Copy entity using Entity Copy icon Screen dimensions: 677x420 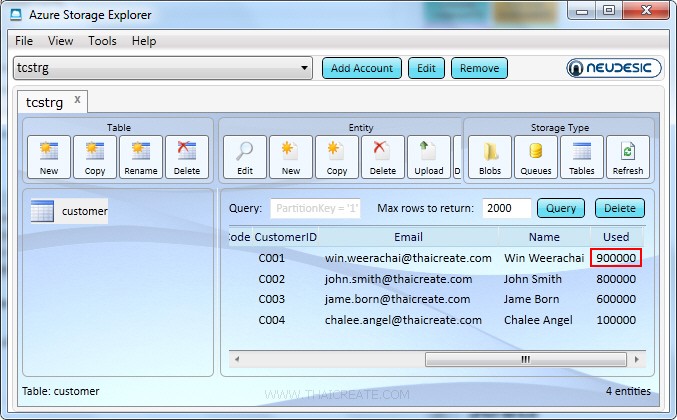coord(337,157)
